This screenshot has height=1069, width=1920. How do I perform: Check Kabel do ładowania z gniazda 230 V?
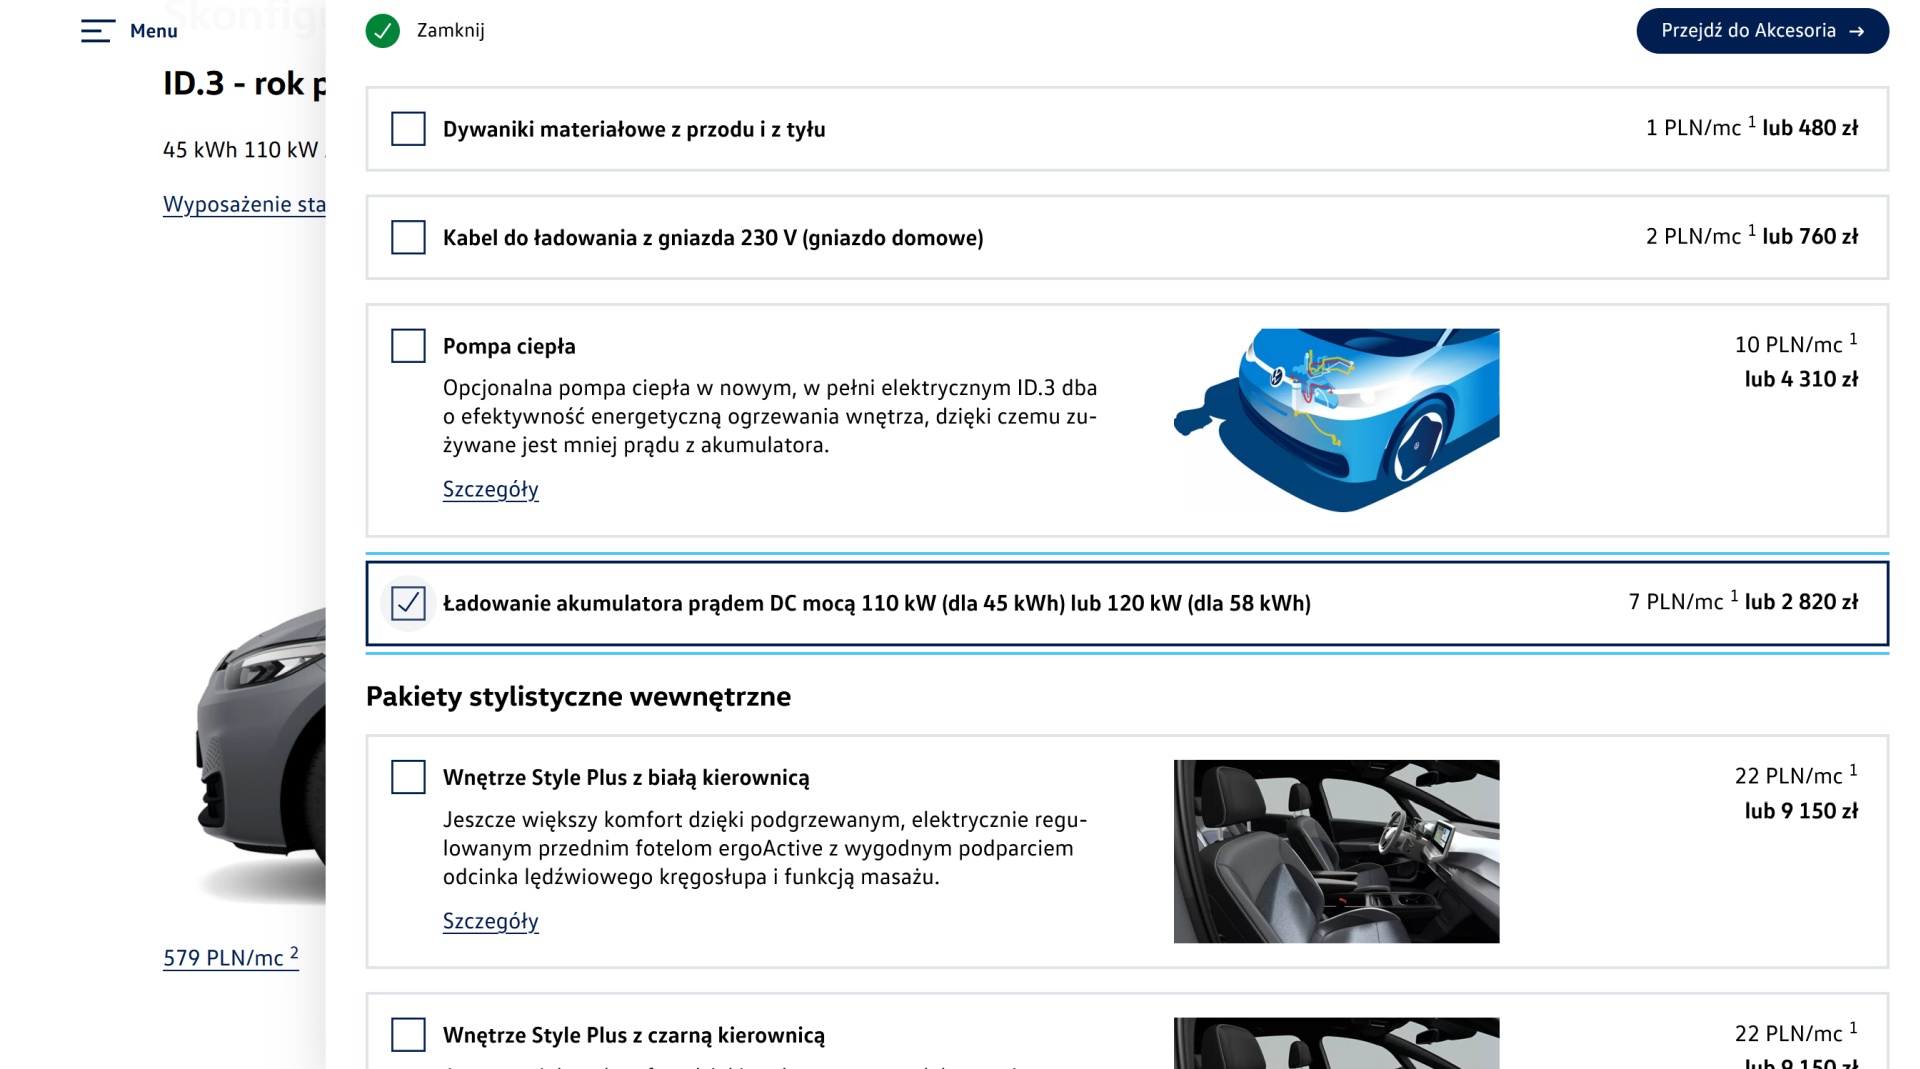click(x=408, y=237)
